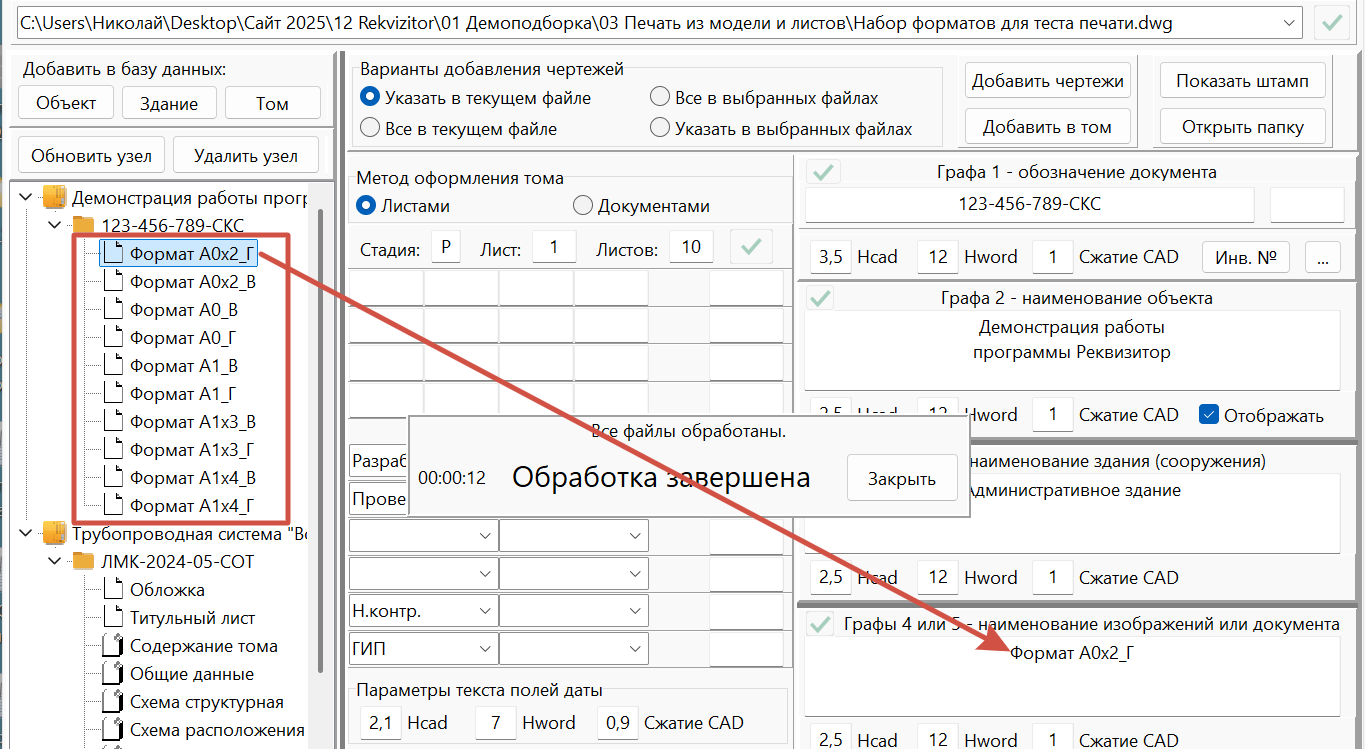Click the sheet icon of Формат A0_В
1365x749 pixels.
pyautogui.click(x=113, y=310)
